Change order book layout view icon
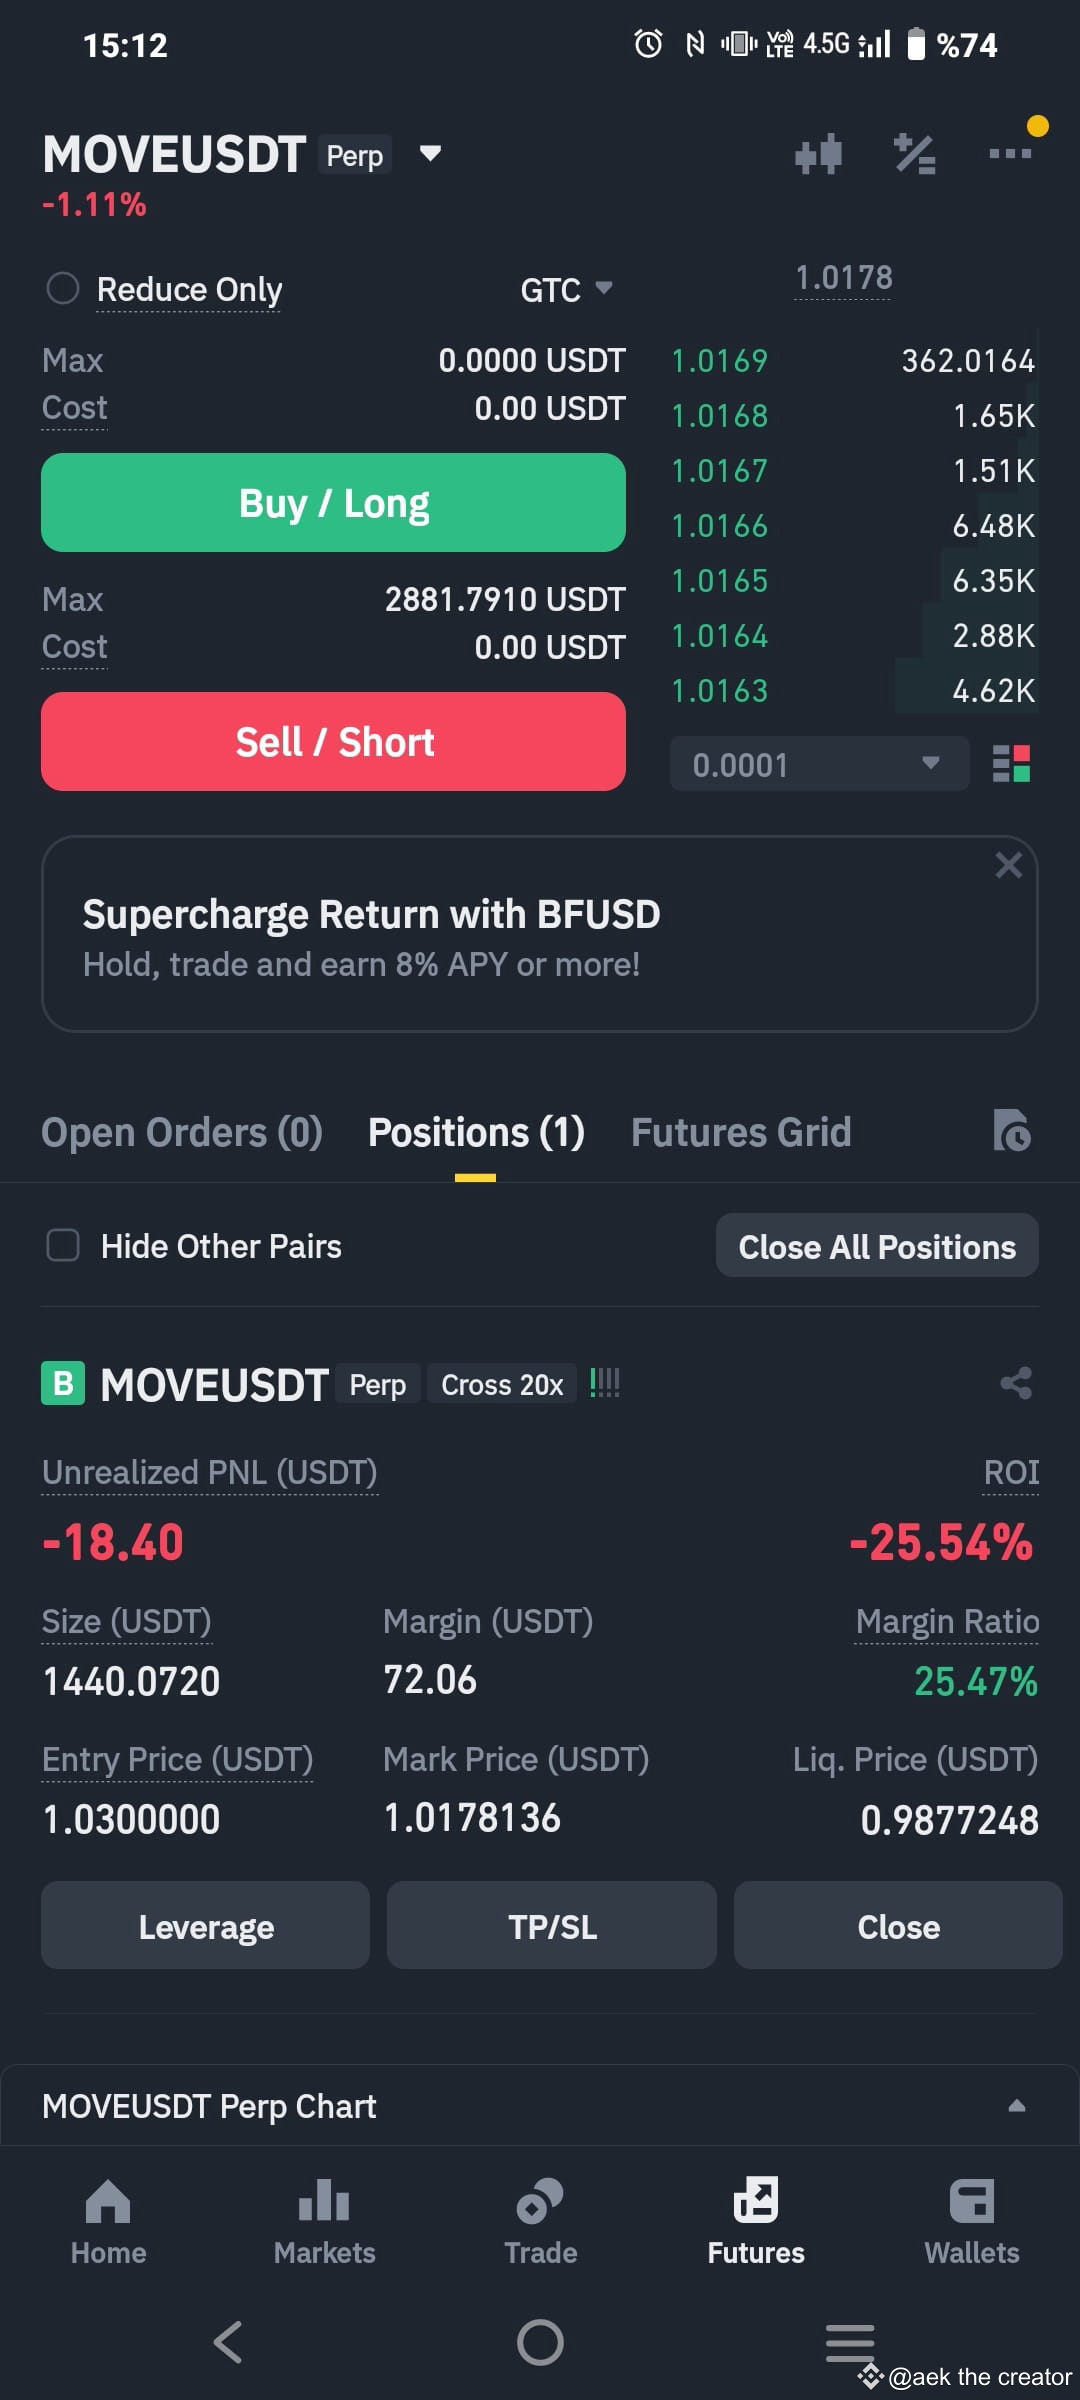The height and width of the screenshot is (2400, 1080). coord(1011,764)
